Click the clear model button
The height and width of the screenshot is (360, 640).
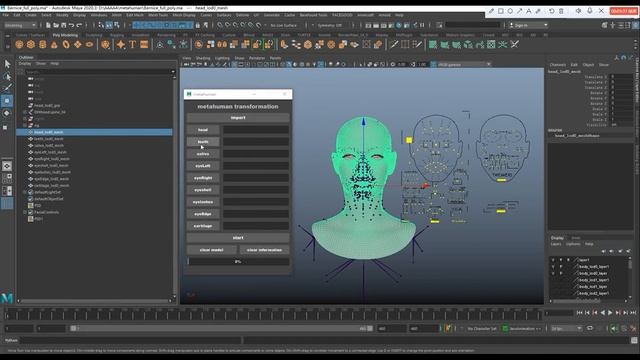[x=211, y=250]
